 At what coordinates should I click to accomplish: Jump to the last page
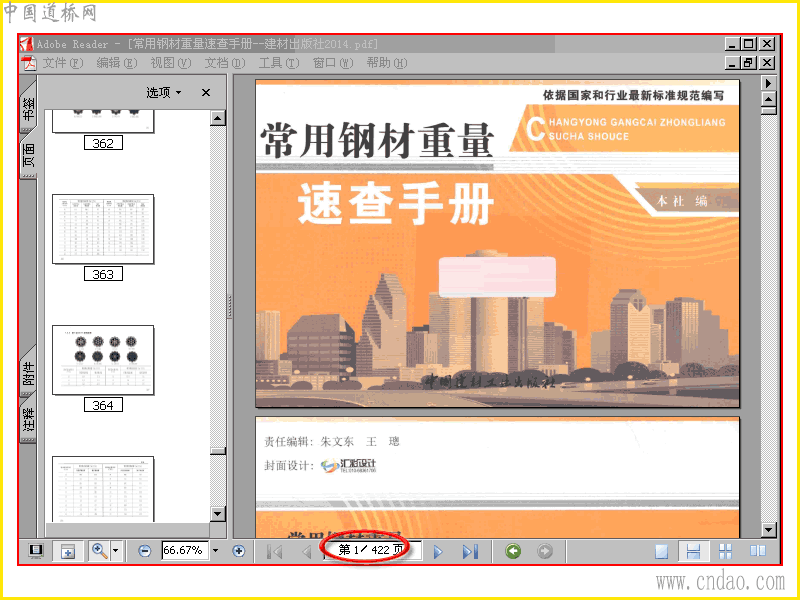click(x=470, y=552)
